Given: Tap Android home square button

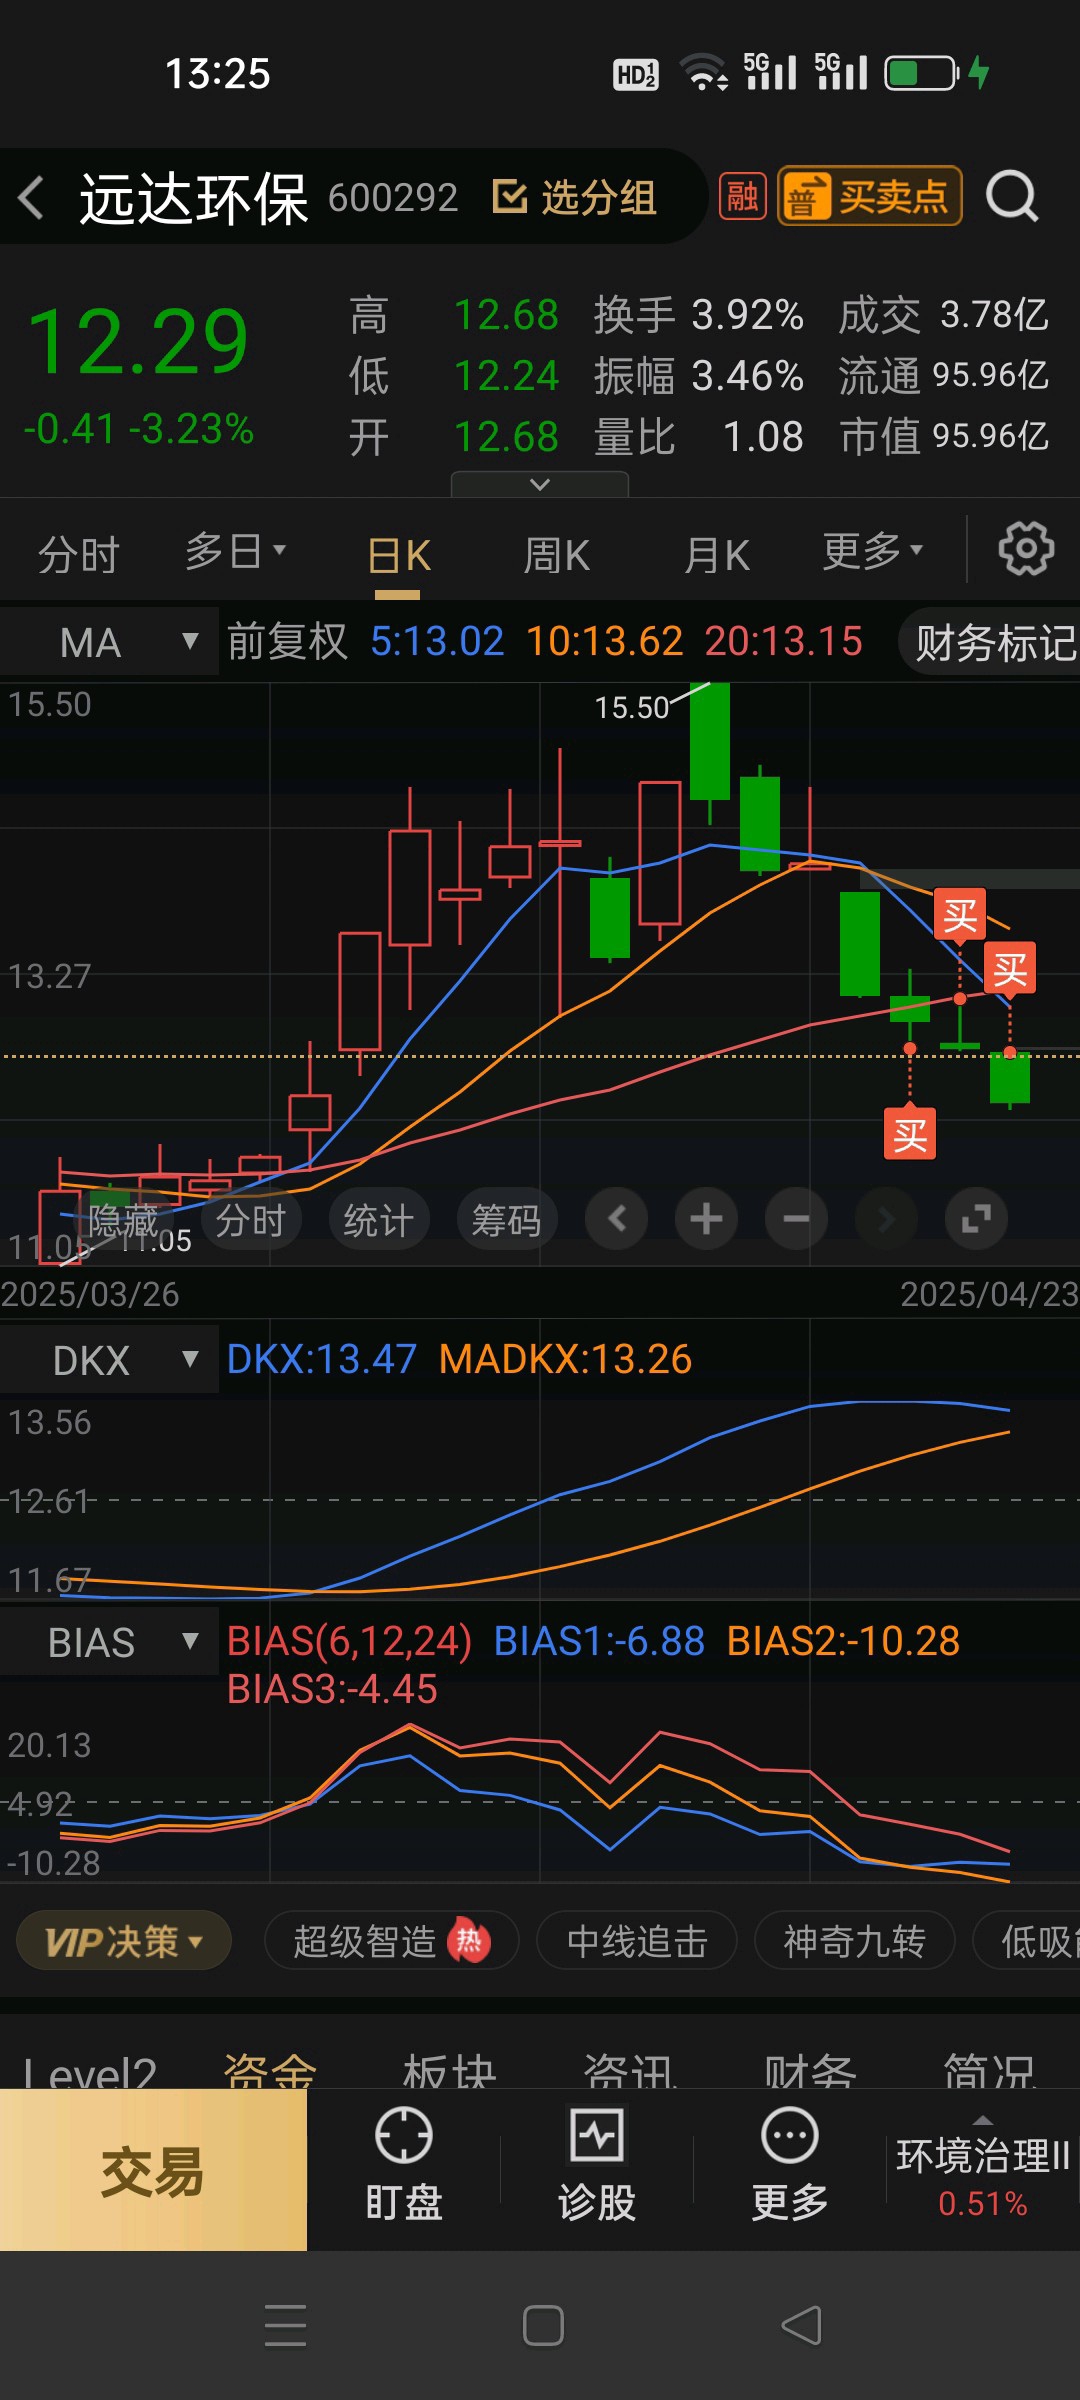Looking at the screenshot, I should coord(543,2325).
